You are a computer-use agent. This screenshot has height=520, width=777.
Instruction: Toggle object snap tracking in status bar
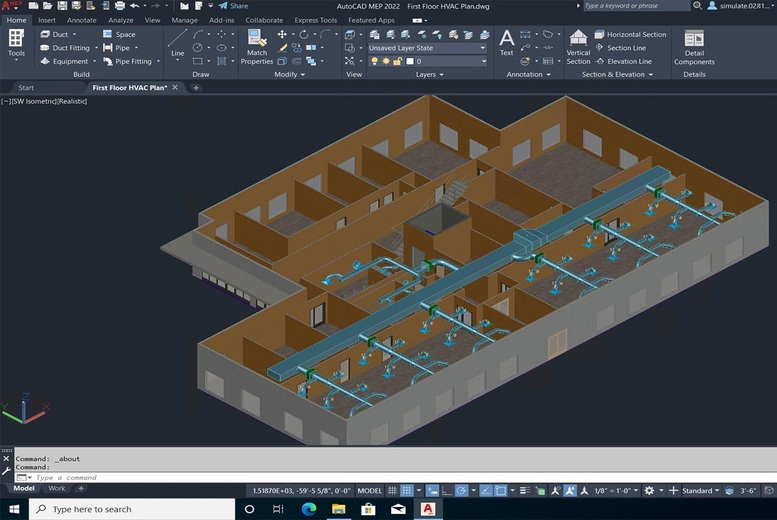486,491
